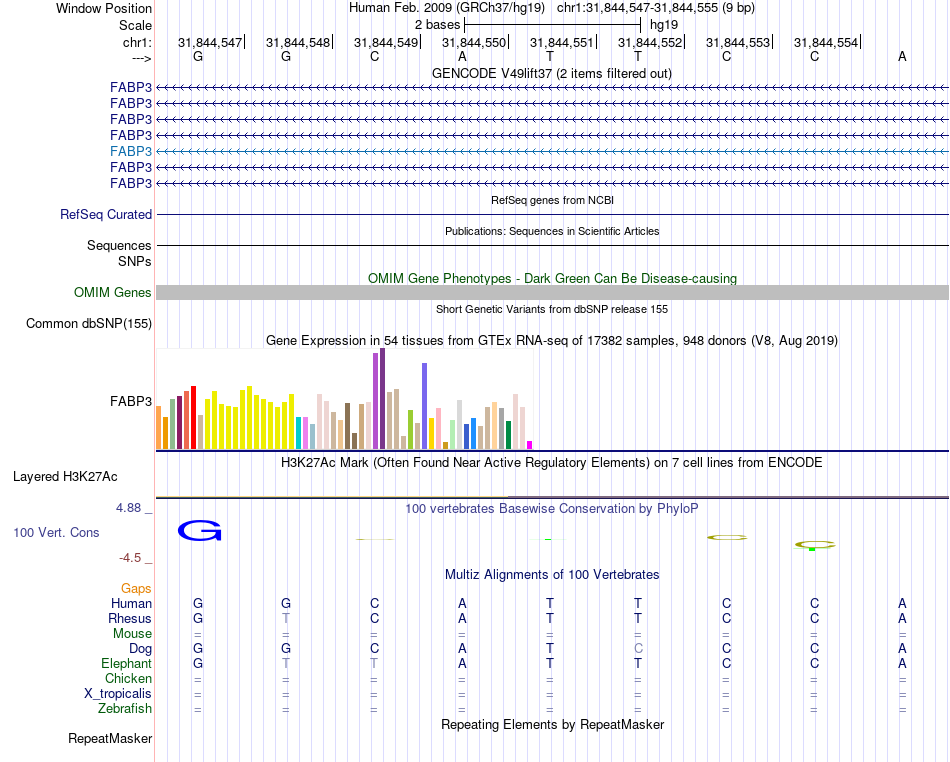Click the GENCODE V49lift37 track title

(x=551, y=74)
